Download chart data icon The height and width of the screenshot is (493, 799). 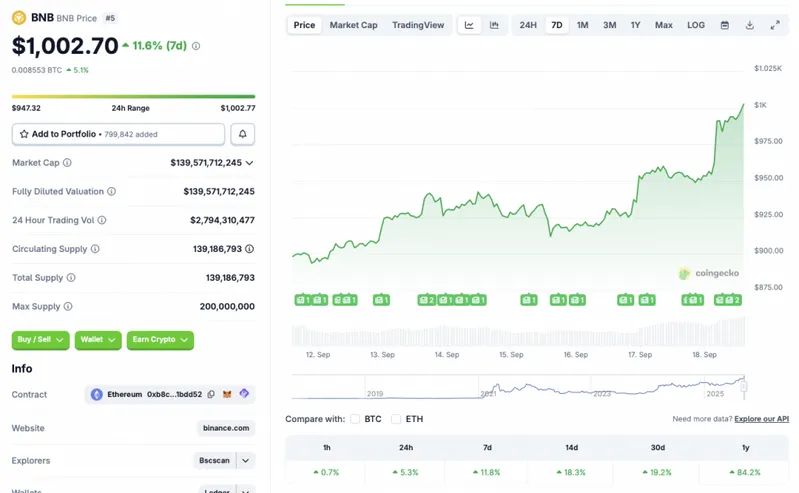750,25
